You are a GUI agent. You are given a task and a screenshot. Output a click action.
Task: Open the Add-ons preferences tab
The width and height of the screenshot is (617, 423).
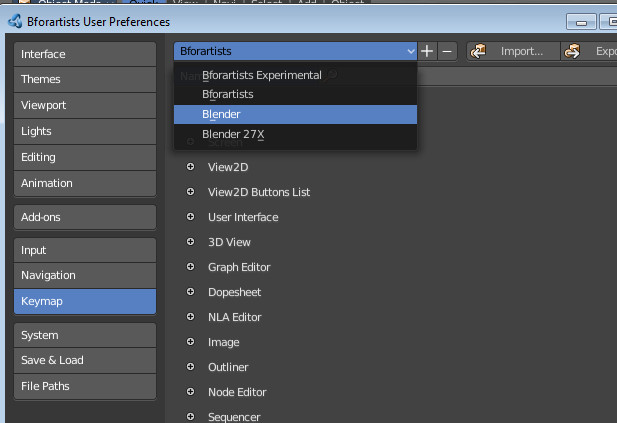coord(85,217)
